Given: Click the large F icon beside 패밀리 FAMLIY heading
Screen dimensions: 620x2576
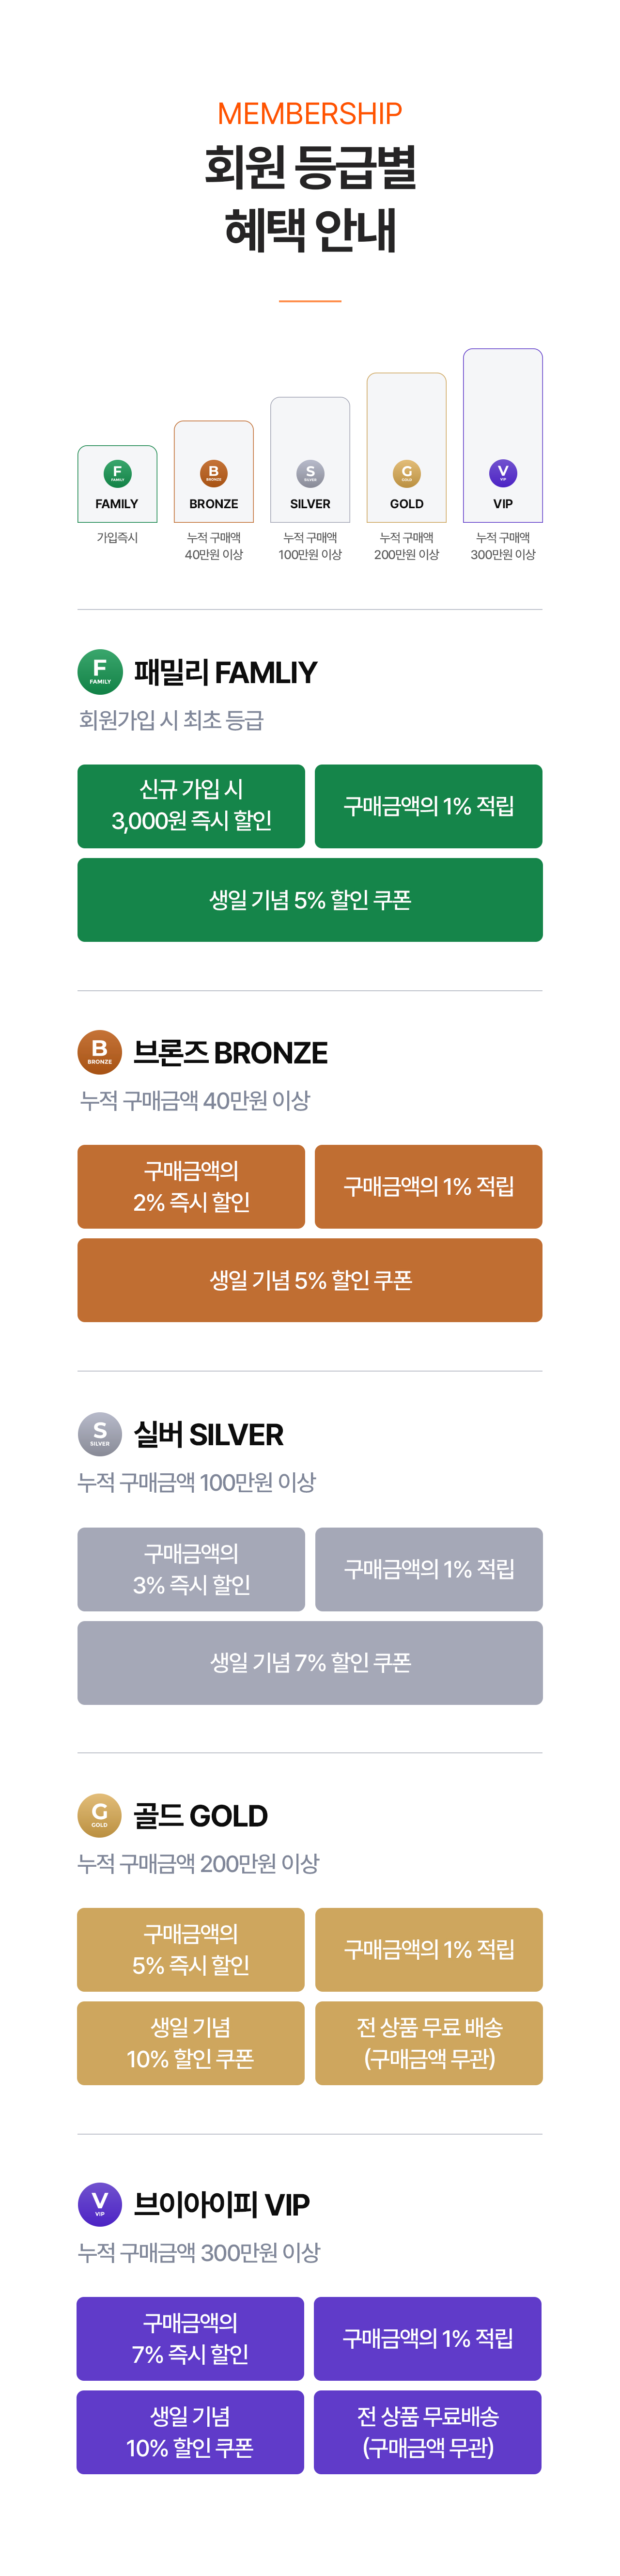Looking at the screenshot, I should [100, 672].
